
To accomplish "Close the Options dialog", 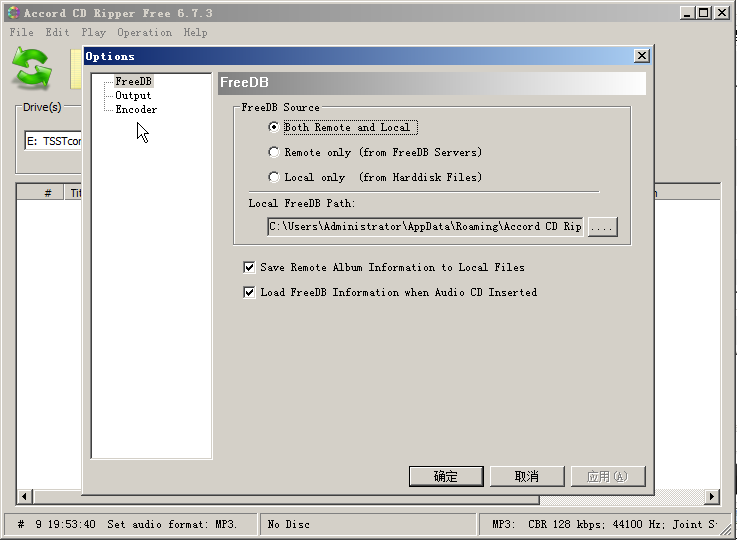I will click(642, 56).
